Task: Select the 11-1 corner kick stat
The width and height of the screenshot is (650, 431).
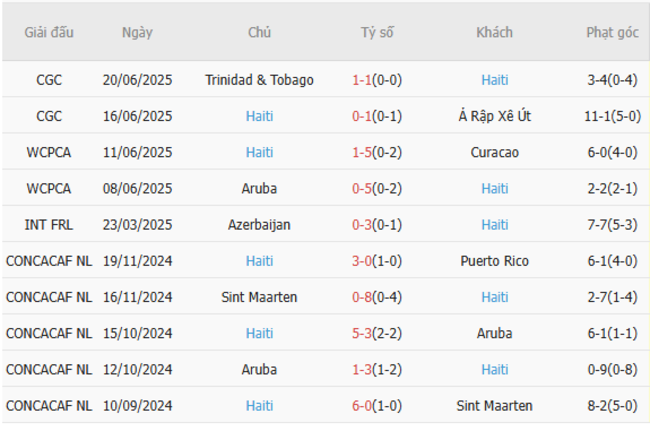Action: pyautogui.click(x=598, y=116)
